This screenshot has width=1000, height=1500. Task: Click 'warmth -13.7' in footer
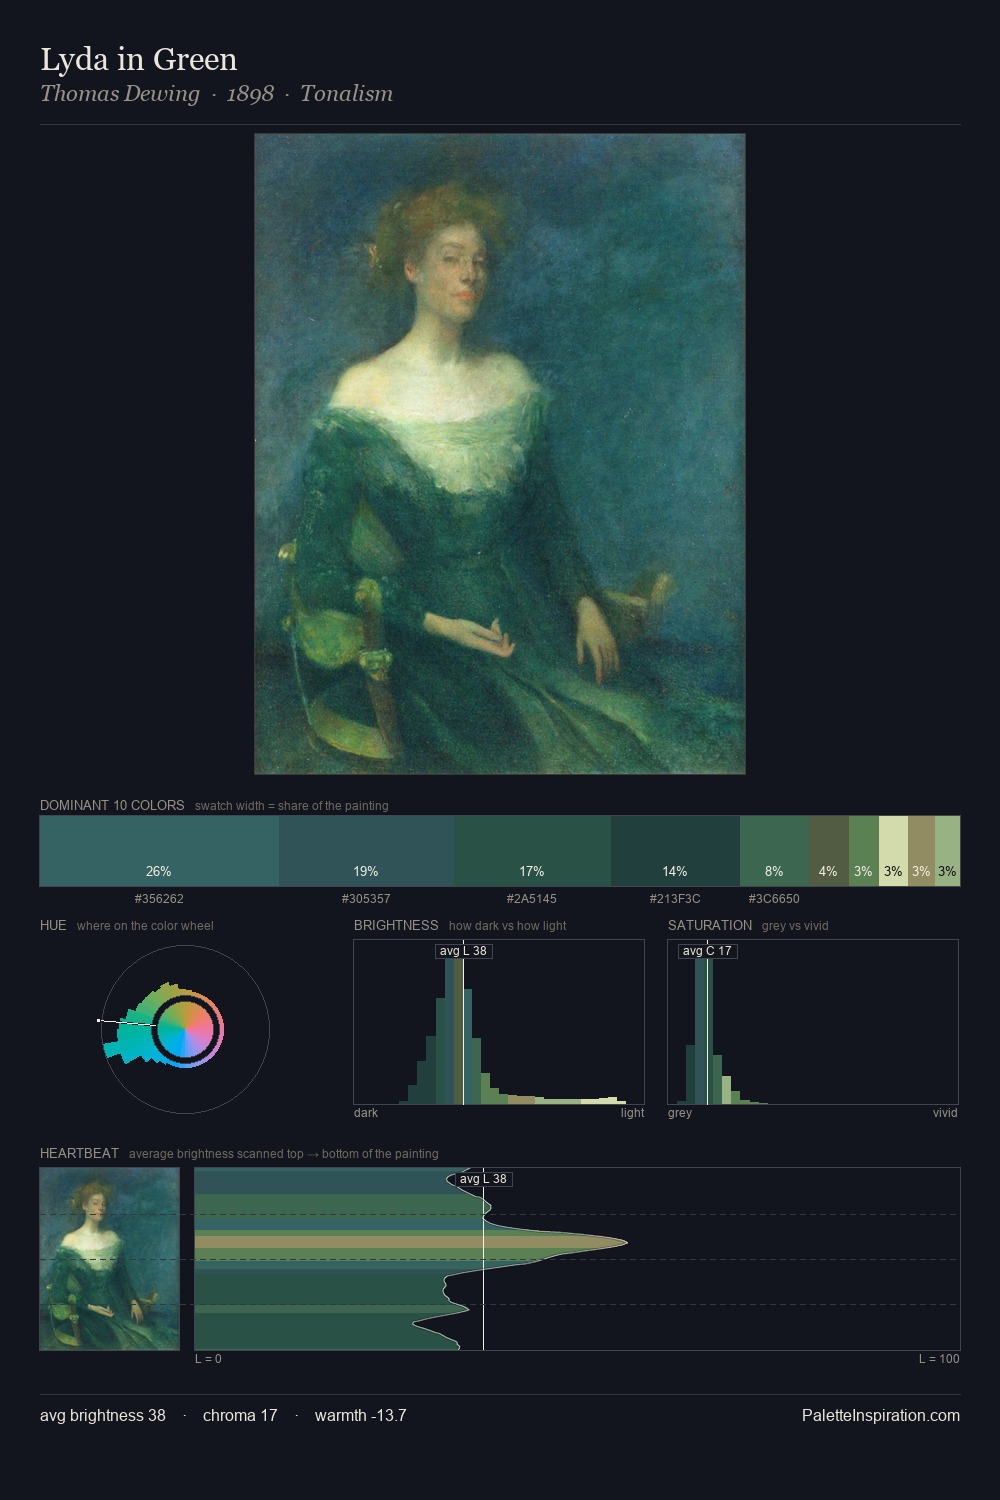click(x=360, y=1415)
